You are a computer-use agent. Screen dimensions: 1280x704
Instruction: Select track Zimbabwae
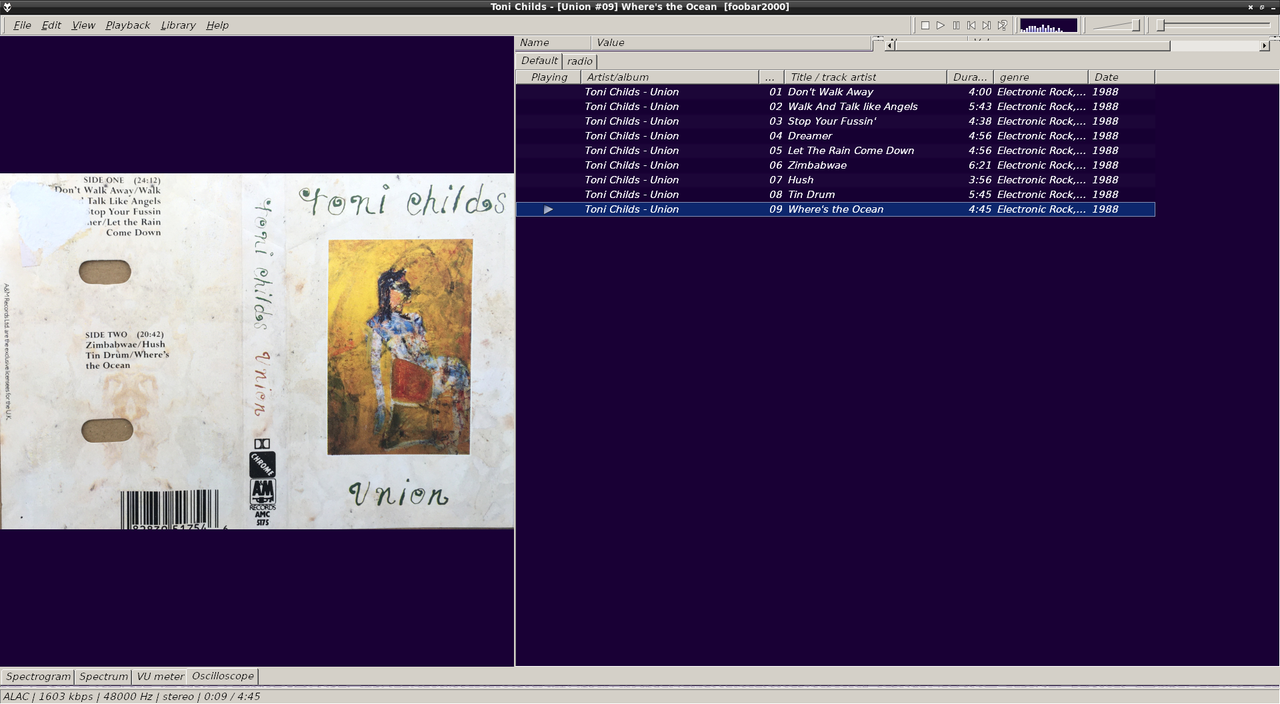pyautogui.click(x=835, y=165)
